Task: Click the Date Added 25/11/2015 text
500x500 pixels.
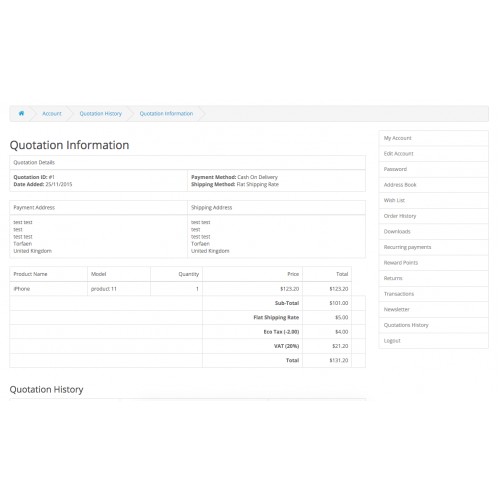Action: click(43, 184)
